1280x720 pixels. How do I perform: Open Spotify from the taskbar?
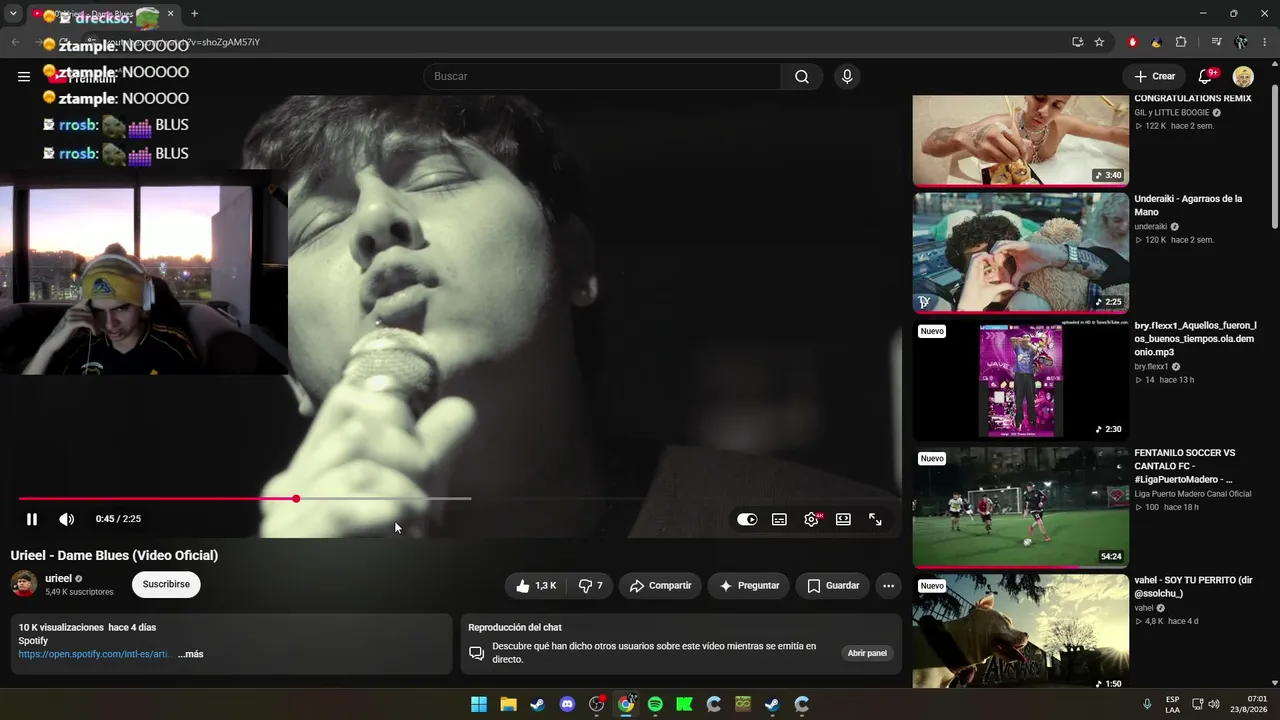click(655, 704)
